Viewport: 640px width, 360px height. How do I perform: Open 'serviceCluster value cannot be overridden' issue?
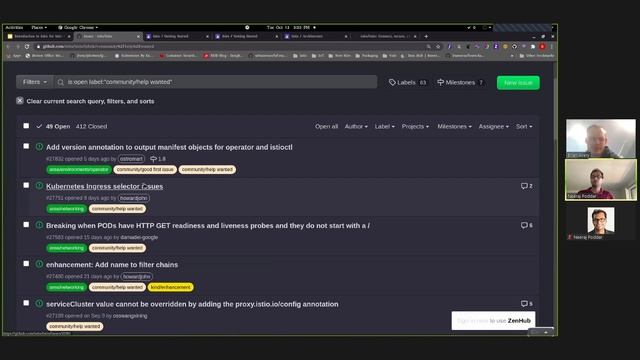click(x=192, y=304)
